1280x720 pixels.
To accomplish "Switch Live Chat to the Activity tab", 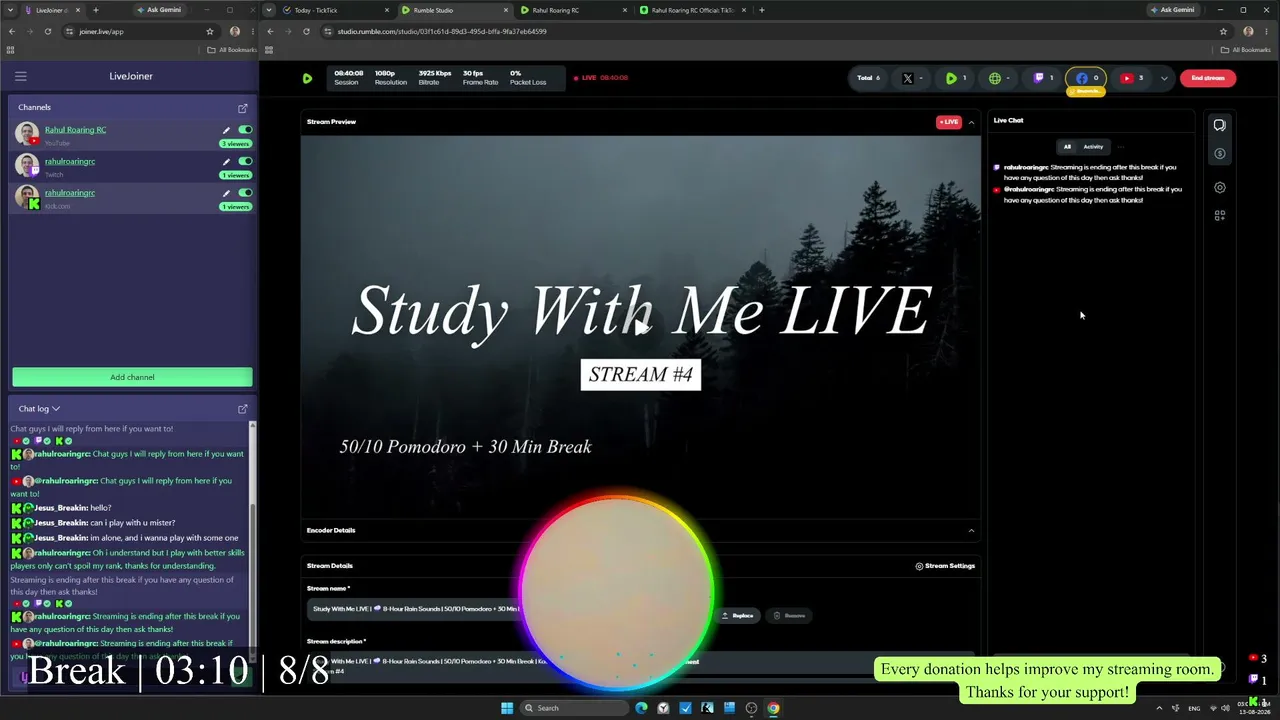I will [x=1093, y=147].
